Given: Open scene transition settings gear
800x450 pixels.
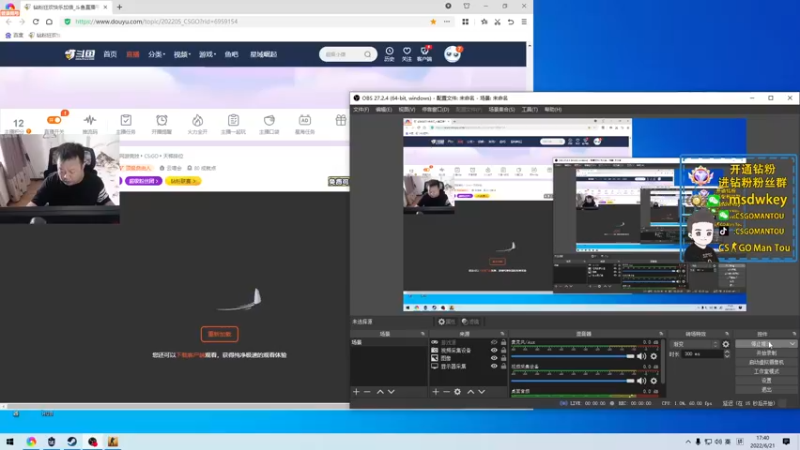Looking at the screenshot, I should coord(726,344).
